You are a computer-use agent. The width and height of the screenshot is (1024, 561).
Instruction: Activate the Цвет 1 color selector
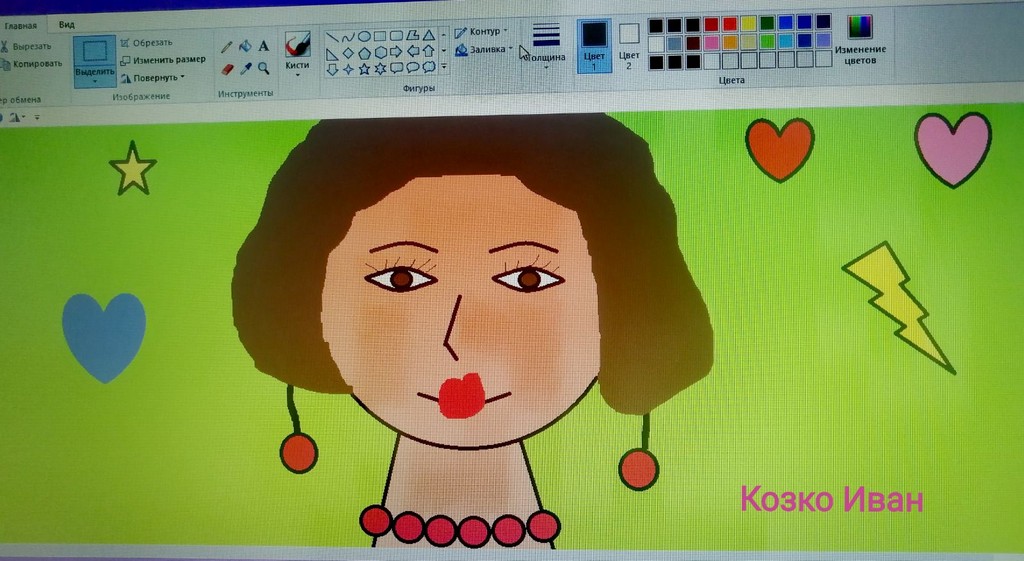594,45
